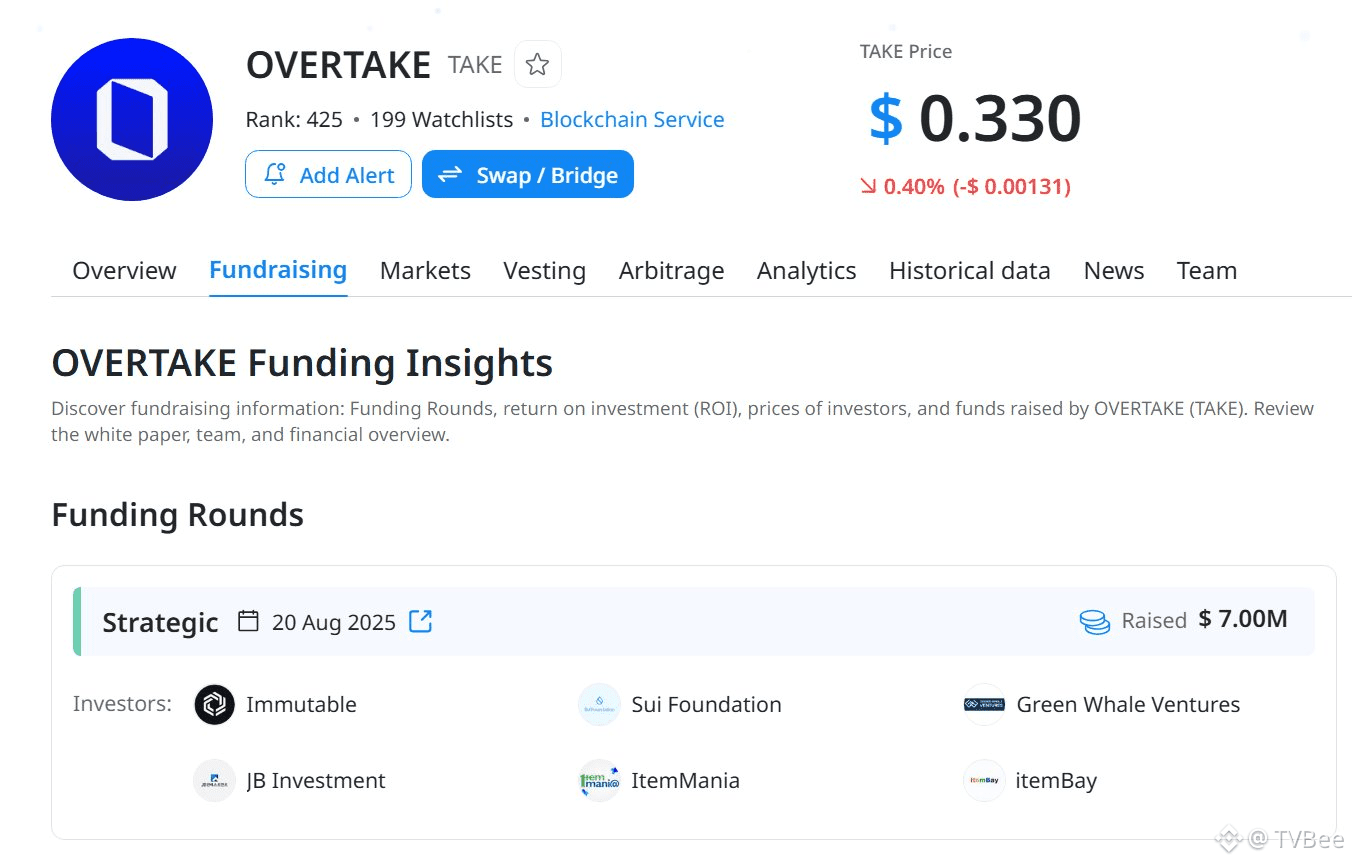1352x864 pixels.
Task: Switch to the Historical data tab
Action: [969, 270]
